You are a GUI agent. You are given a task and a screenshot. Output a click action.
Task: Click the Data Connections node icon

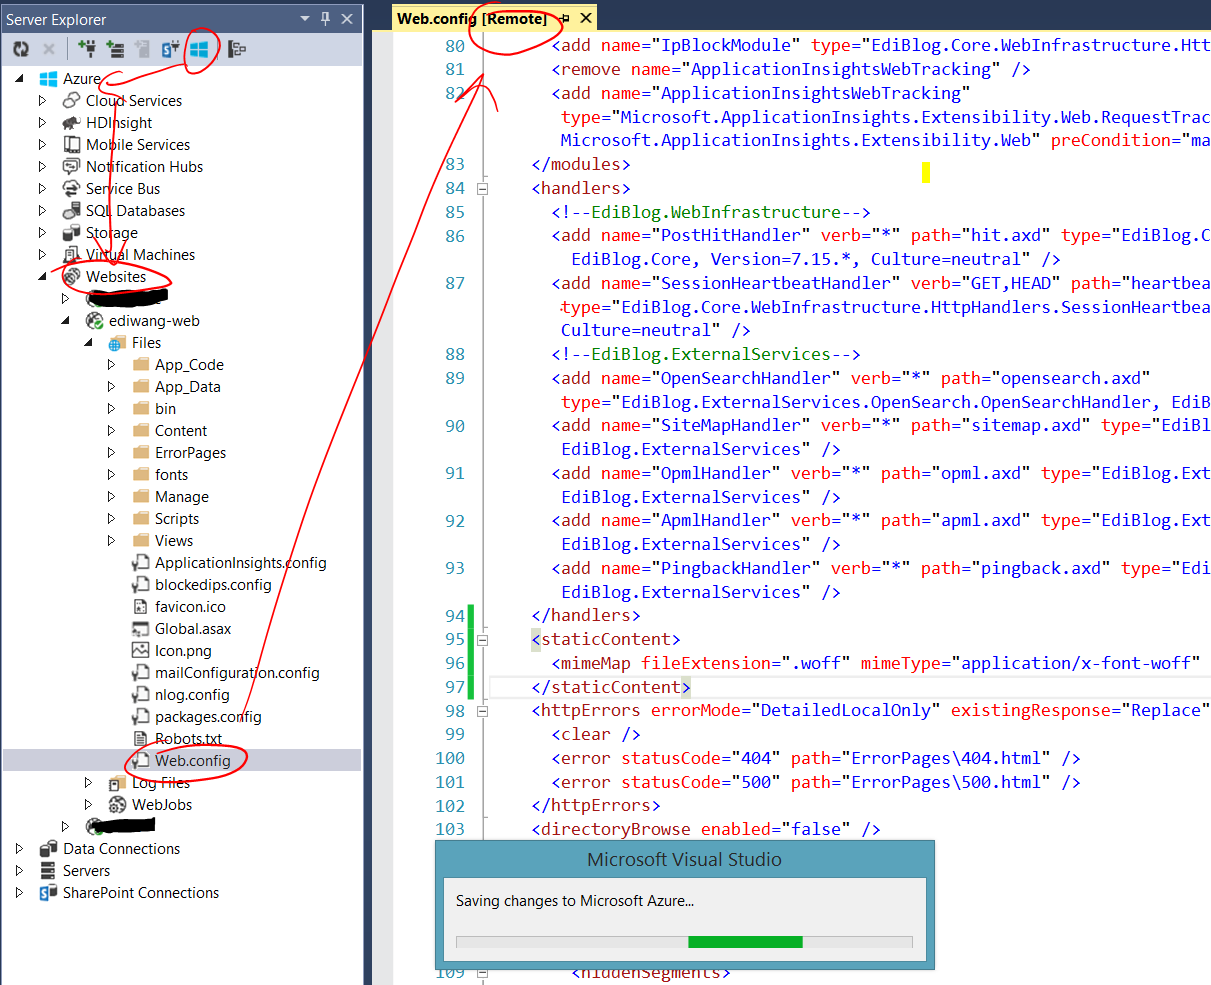coord(48,848)
